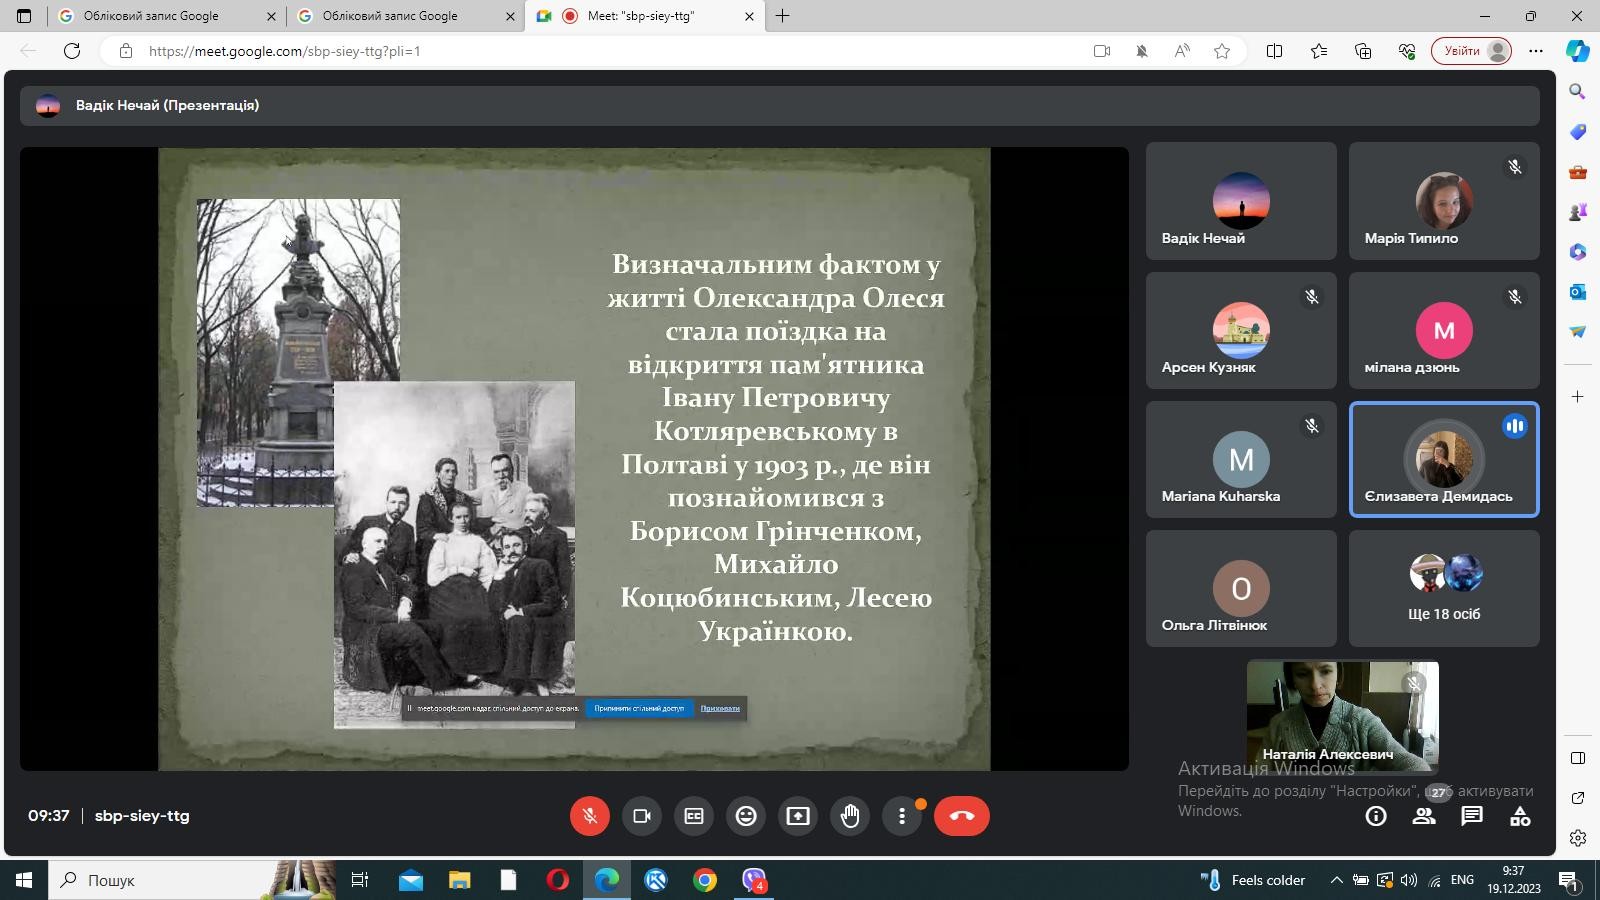The width and height of the screenshot is (1600, 900).
Task: Expand the 'Ще 18 осіб' participants tile
Action: (1444, 588)
